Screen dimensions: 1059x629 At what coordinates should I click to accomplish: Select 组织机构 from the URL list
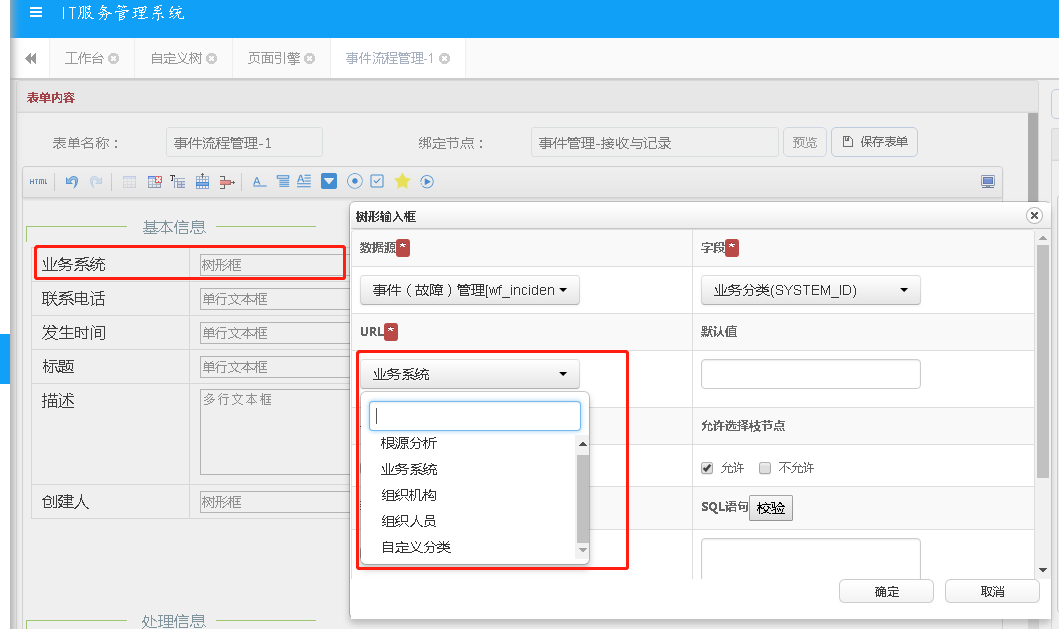point(408,495)
